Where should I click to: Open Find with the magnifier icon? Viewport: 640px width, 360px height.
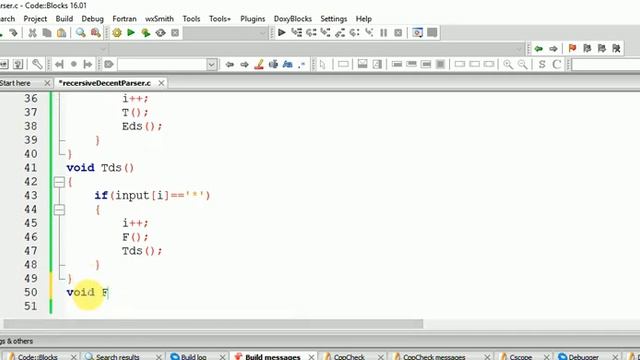[80, 33]
